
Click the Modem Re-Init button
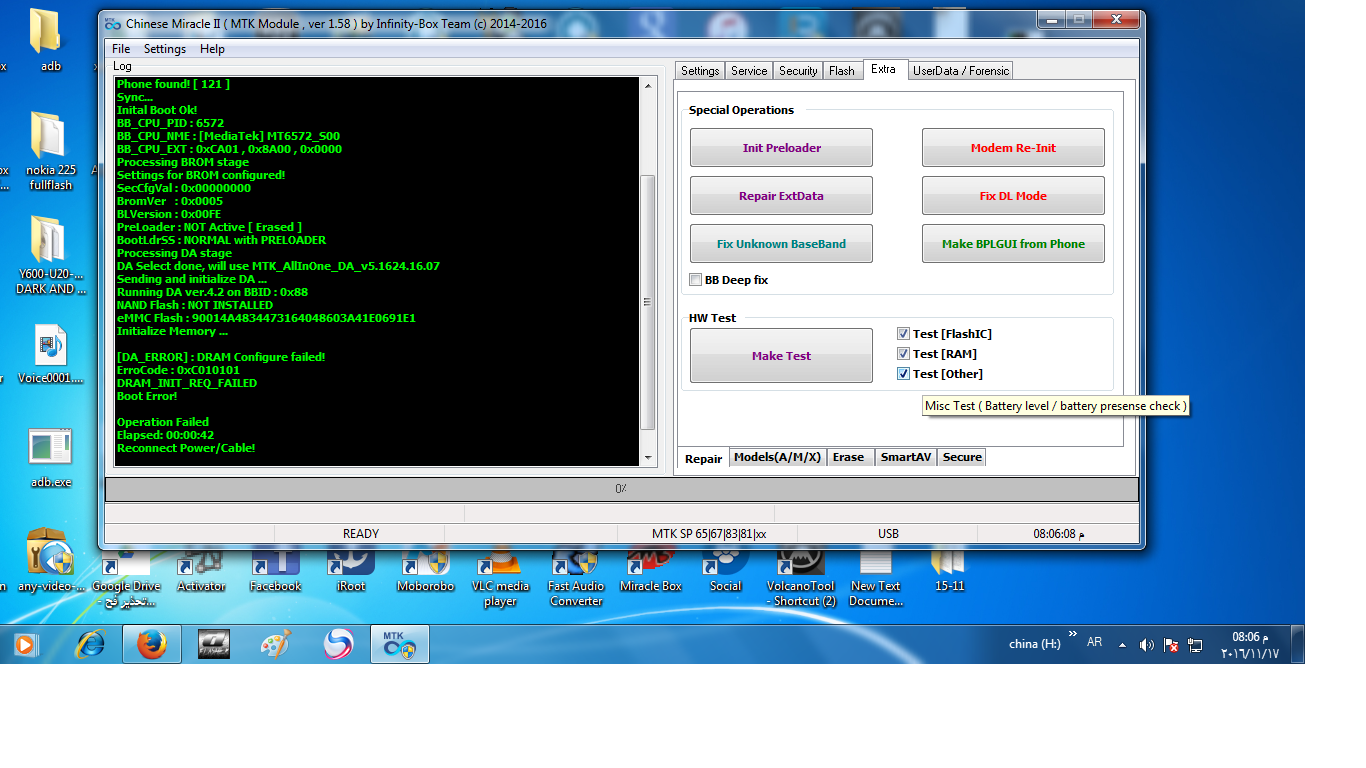[x=1013, y=148]
